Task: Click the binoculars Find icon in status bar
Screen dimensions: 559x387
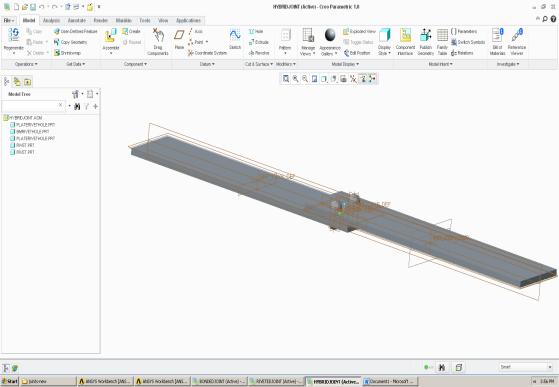Action: click(x=442, y=367)
